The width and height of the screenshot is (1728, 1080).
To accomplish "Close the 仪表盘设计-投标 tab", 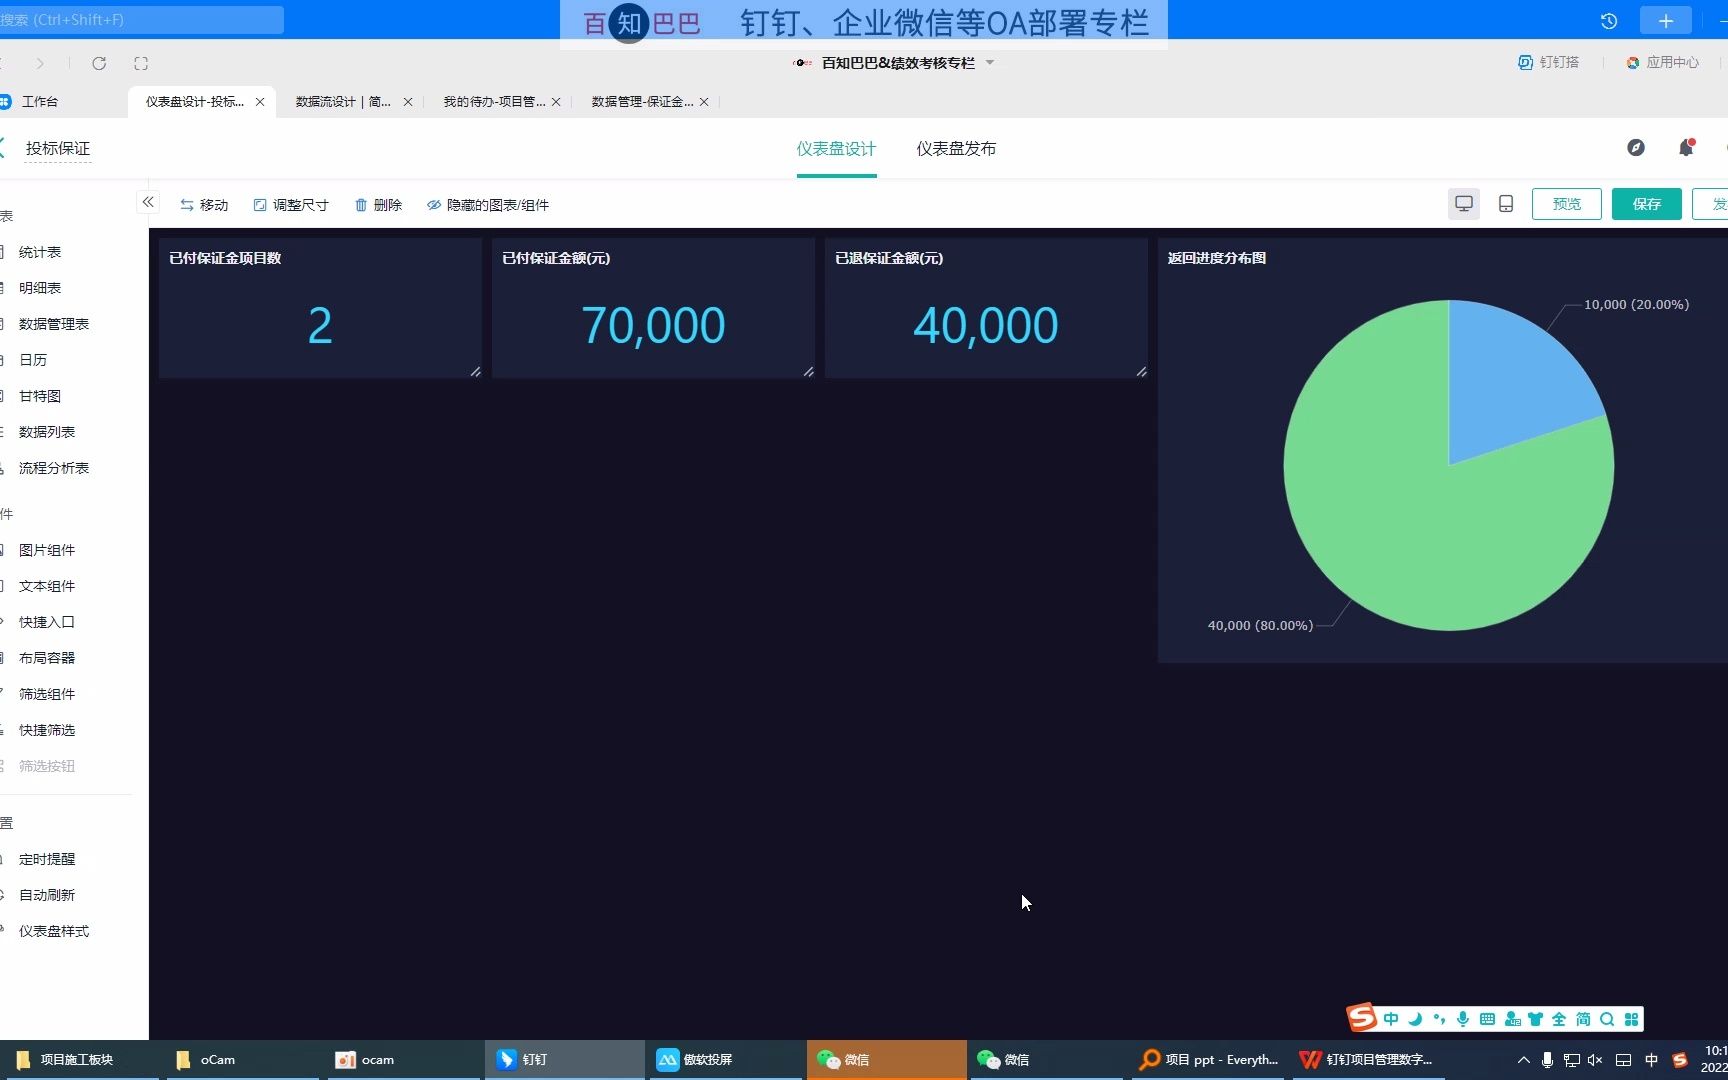I will click(260, 102).
